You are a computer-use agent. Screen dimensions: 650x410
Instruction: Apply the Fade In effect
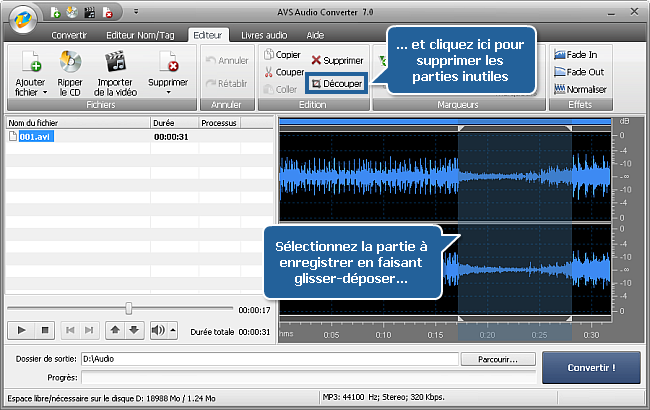pyautogui.click(x=575, y=54)
